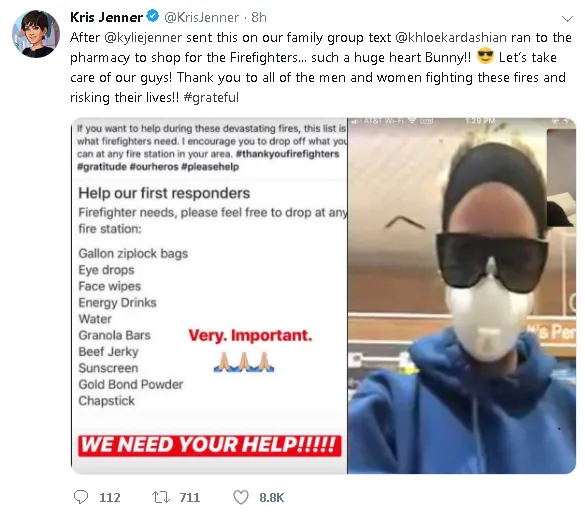Open the firefighter needs list image
The width and height of the screenshot is (585, 514).
(209, 296)
